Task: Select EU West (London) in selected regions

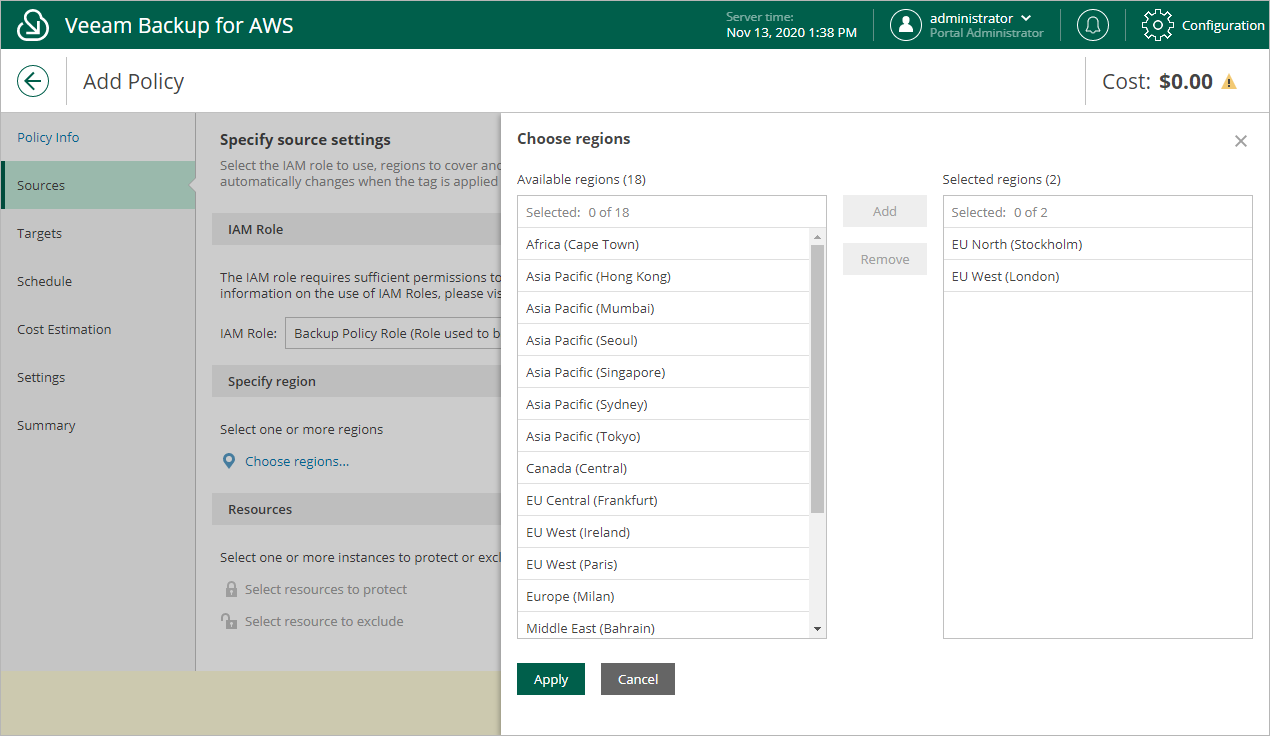Action: (x=1098, y=276)
